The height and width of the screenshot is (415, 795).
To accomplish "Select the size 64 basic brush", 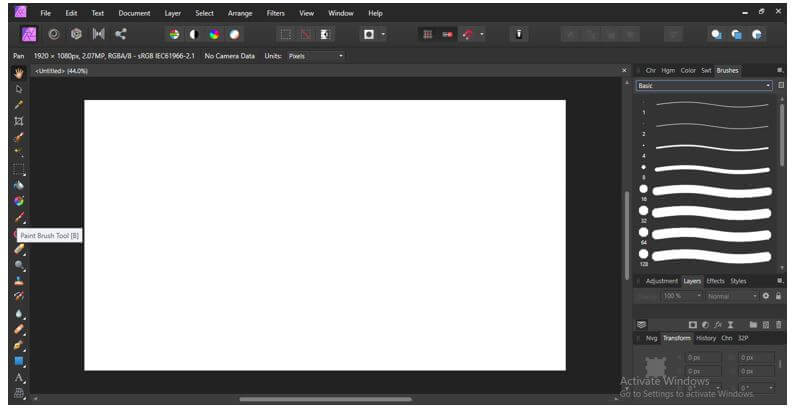I will pos(707,235).
